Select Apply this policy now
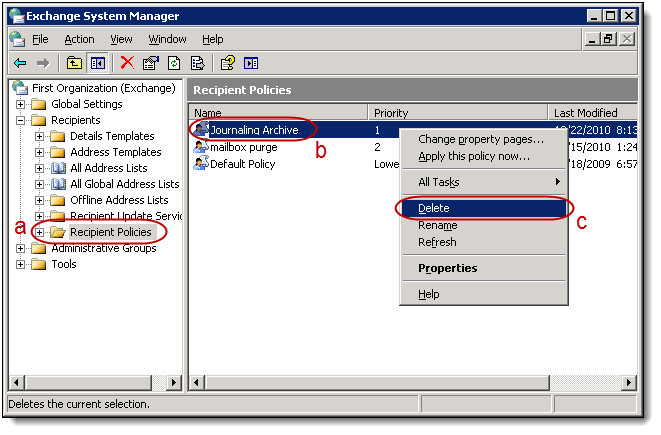This screenshot has width=661, height=435. point(484,156)
